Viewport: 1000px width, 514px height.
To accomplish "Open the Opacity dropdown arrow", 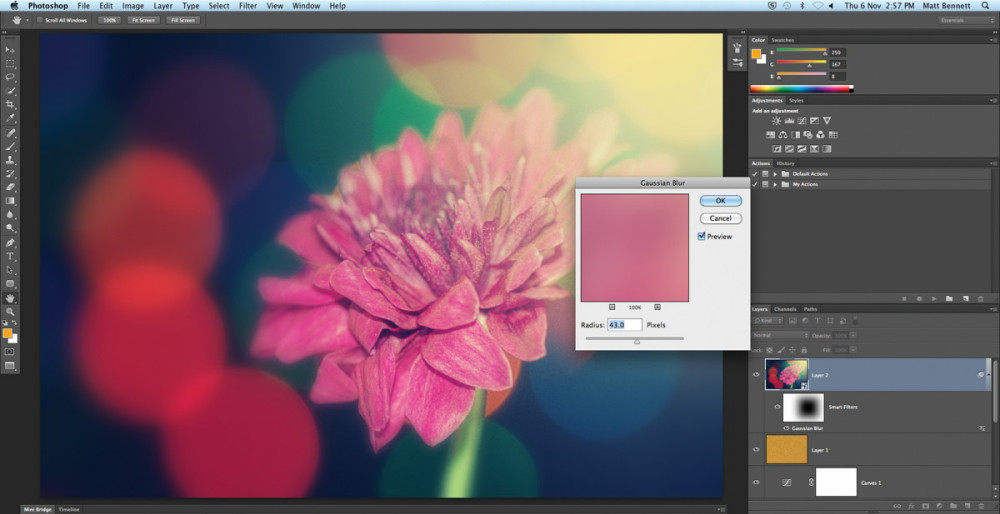I will click(x=853, y=335).
